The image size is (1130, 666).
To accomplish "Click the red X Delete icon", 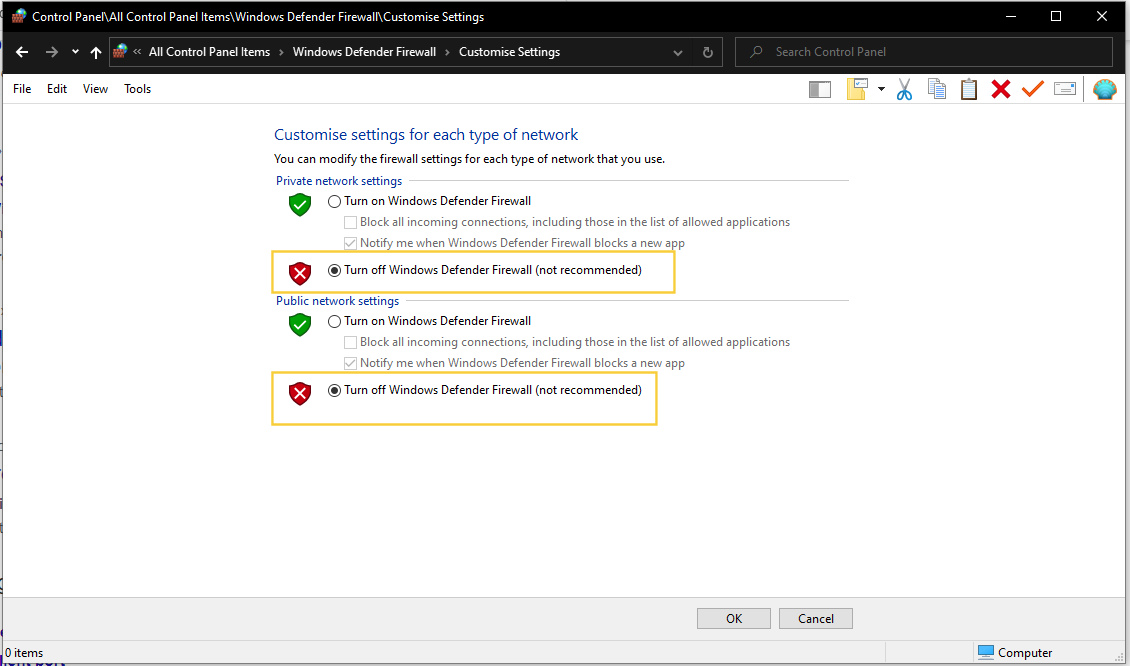I will click(x=1000, y=90).
